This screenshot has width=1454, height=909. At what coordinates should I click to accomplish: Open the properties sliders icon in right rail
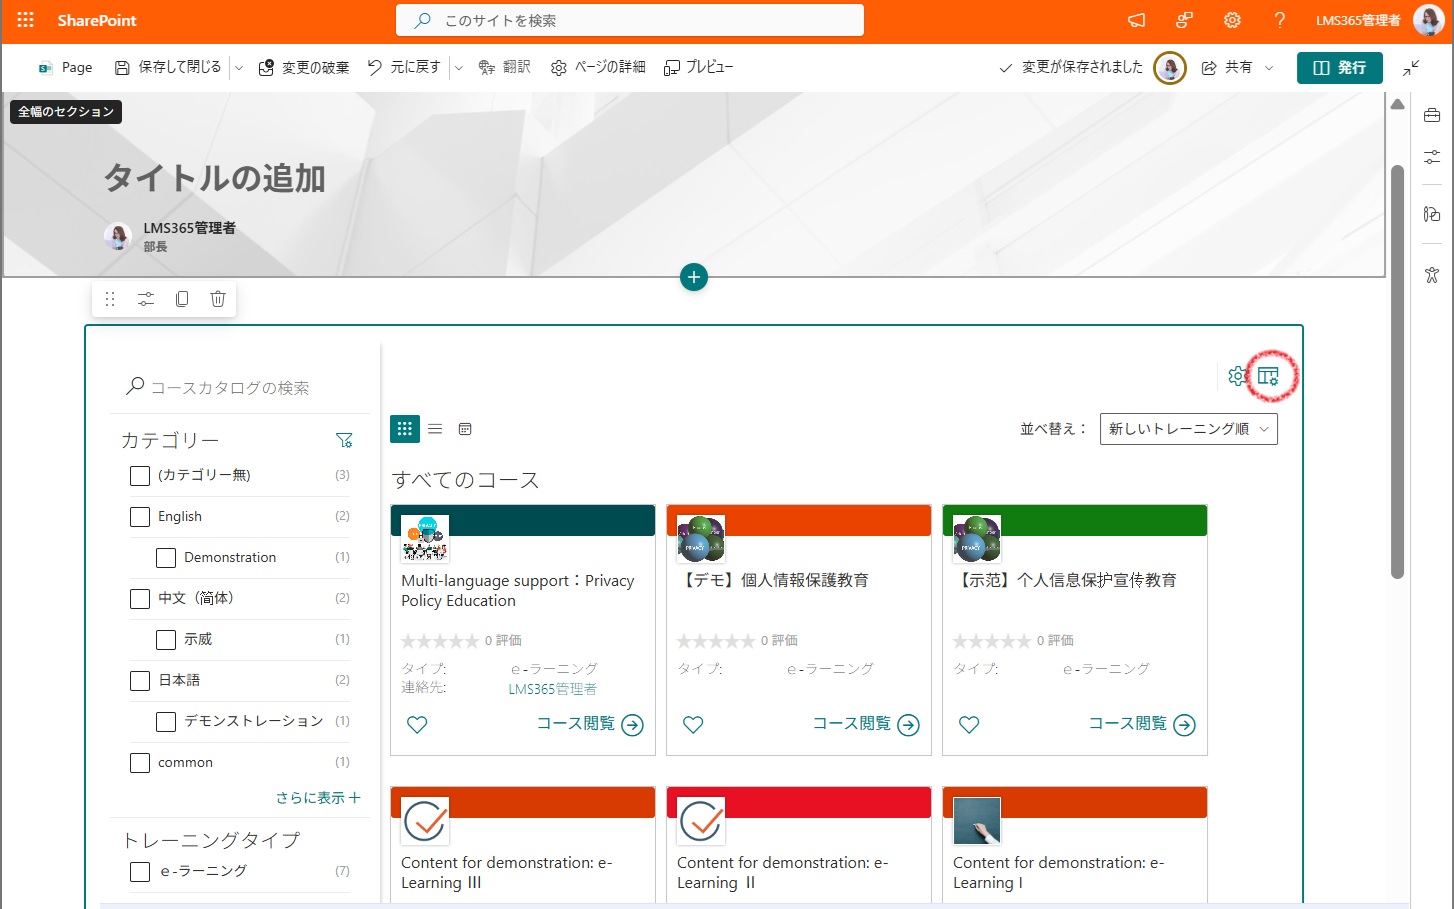click(x=1432, y=157)
